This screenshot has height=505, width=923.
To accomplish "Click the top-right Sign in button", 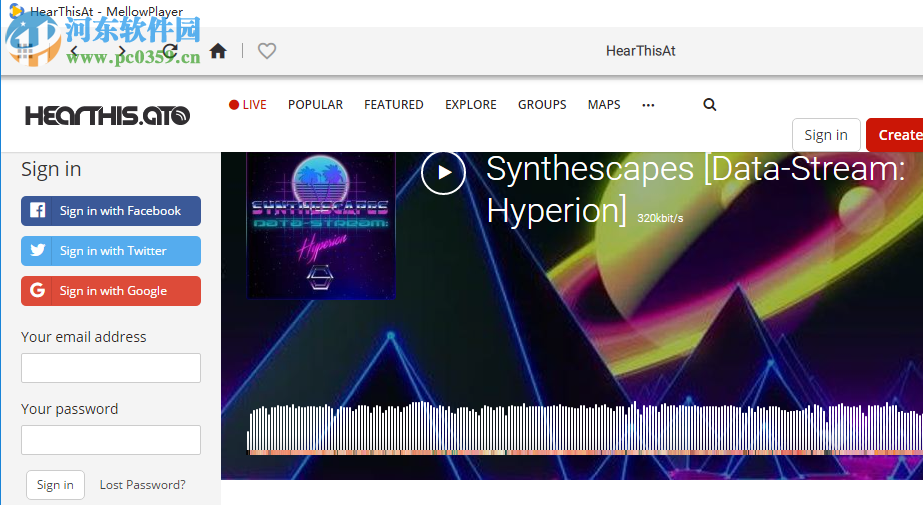I will click(826, 135).
